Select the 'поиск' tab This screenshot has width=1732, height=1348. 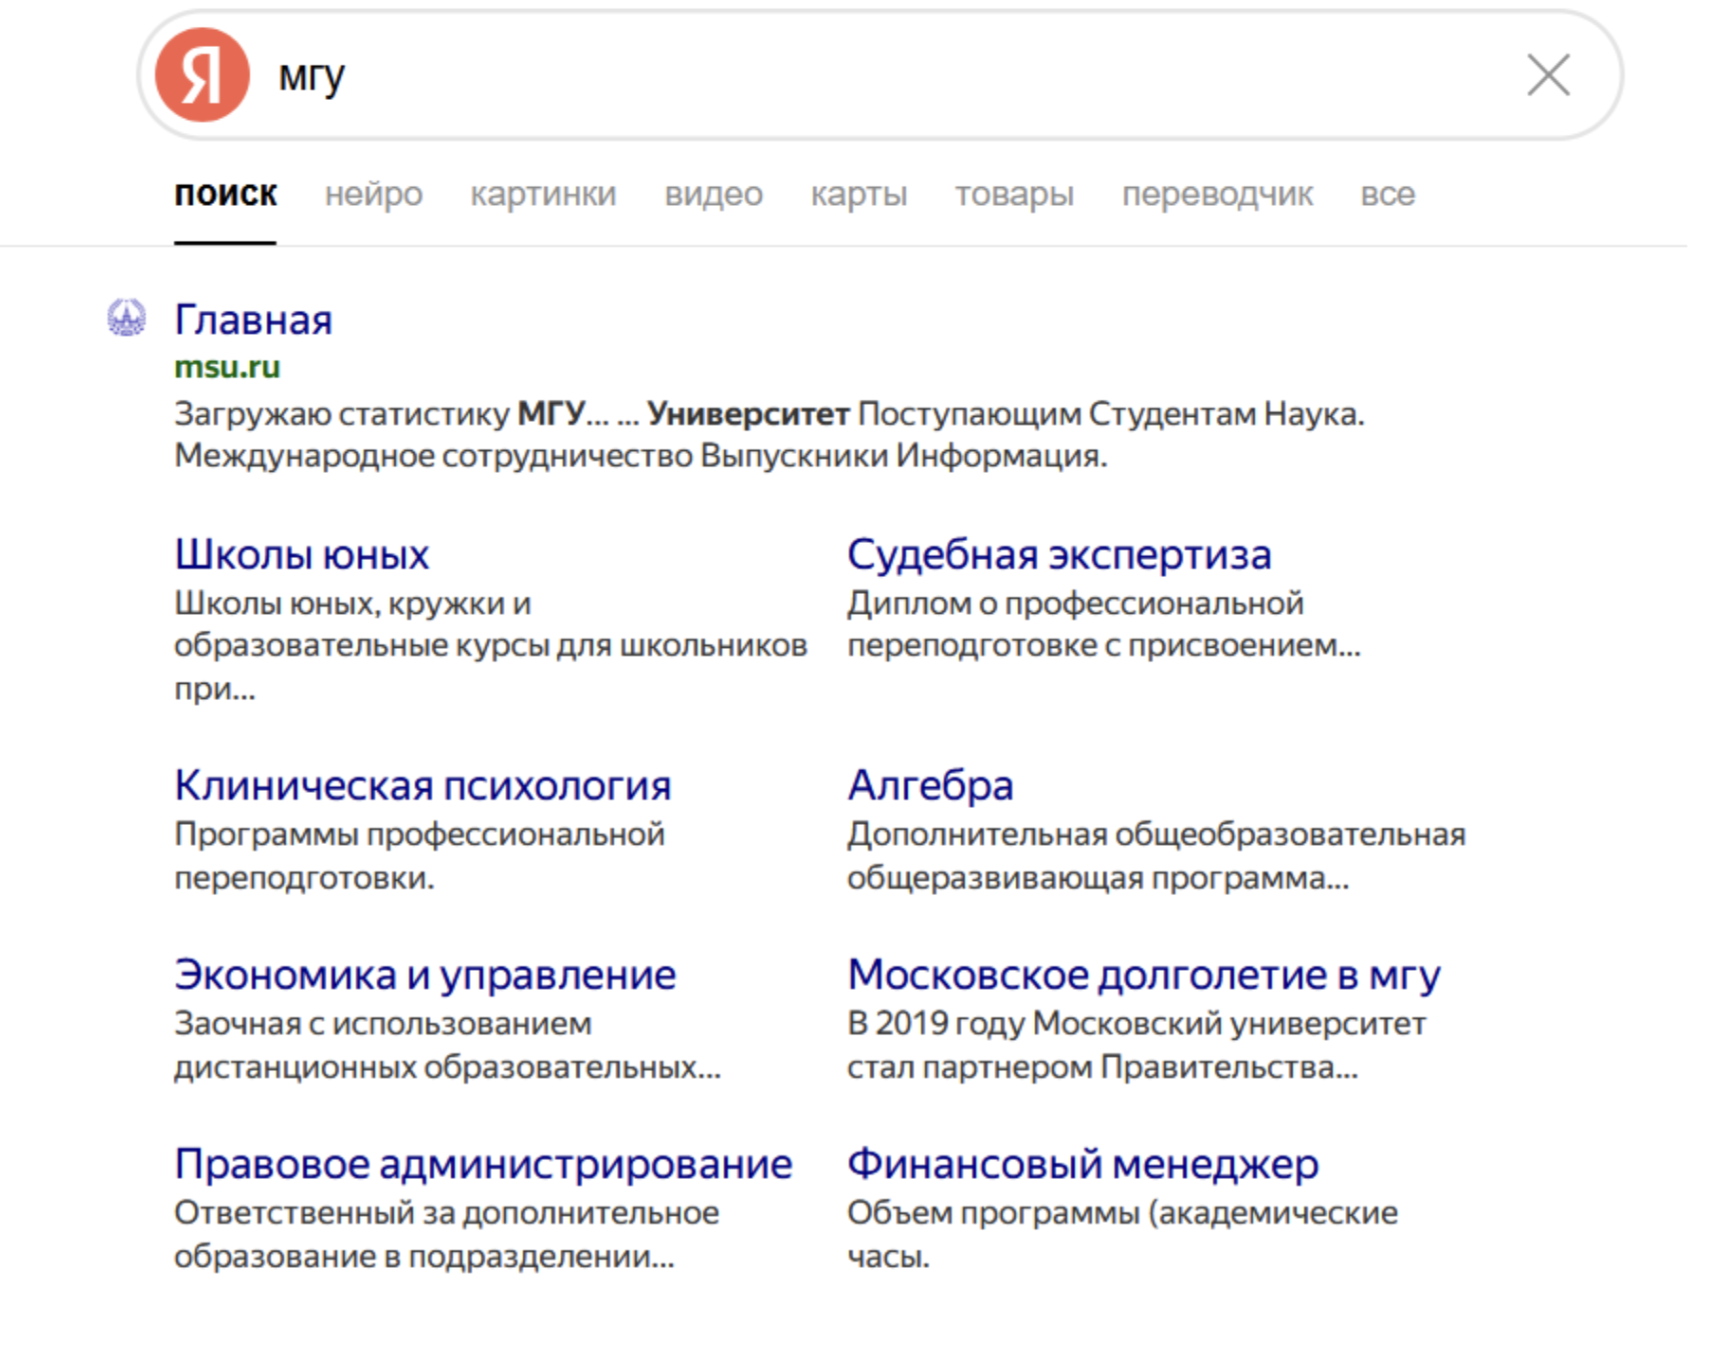tap(225, 194)
